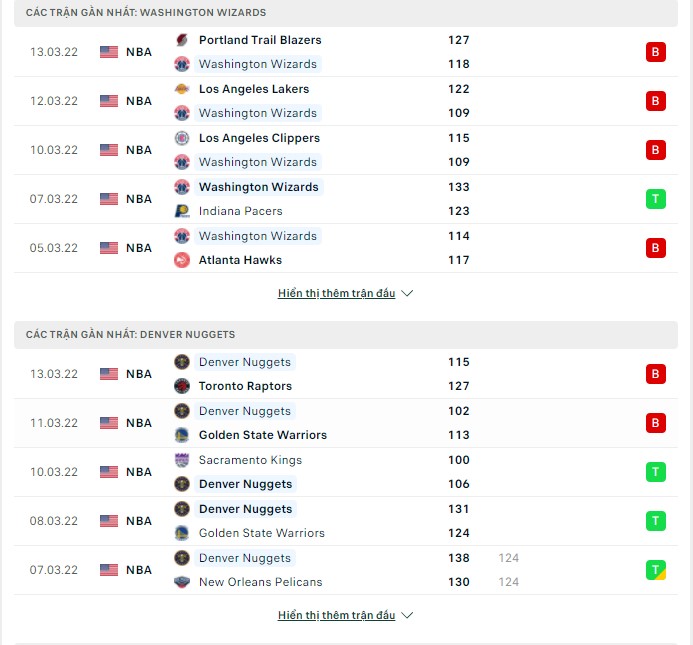Image resolution: width=693 pixels, height=645 pixels.
Task: Open the Toronto Raptors team name
Action: (x=245, y=386)
